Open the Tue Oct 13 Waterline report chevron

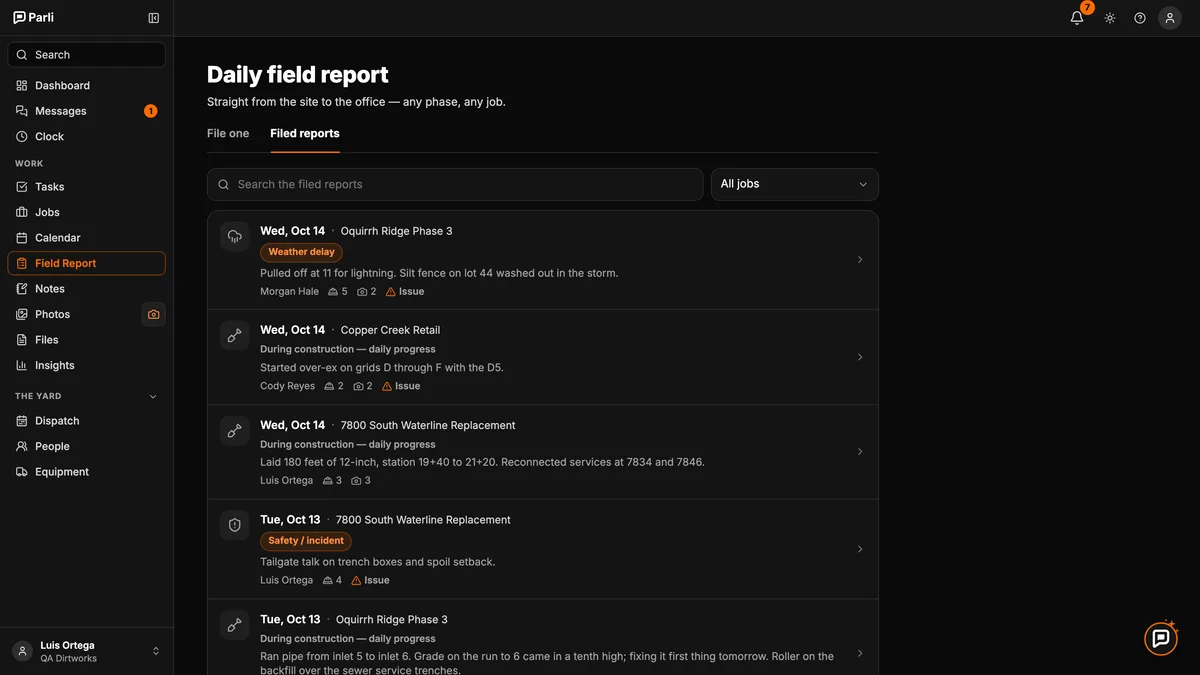tap(860, 549)
